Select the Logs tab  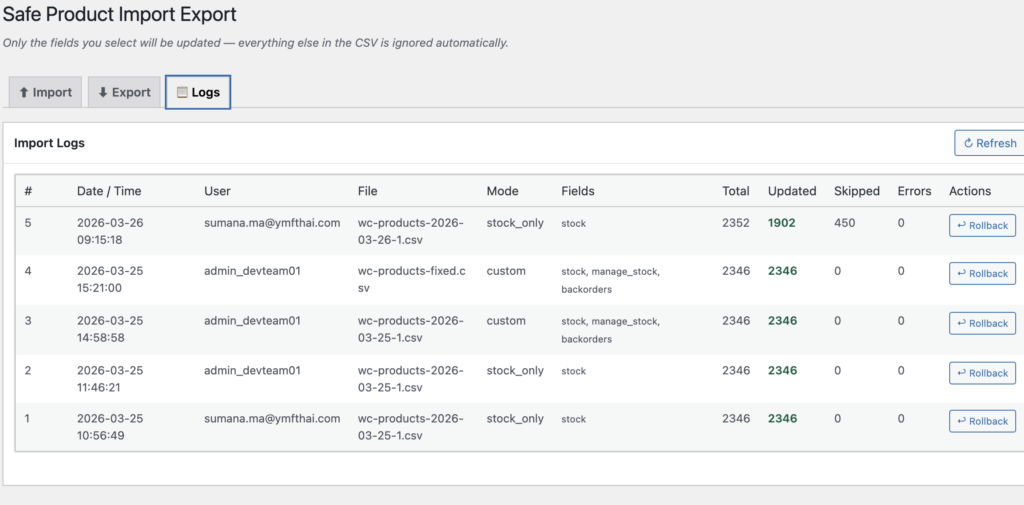pos(198,92)
